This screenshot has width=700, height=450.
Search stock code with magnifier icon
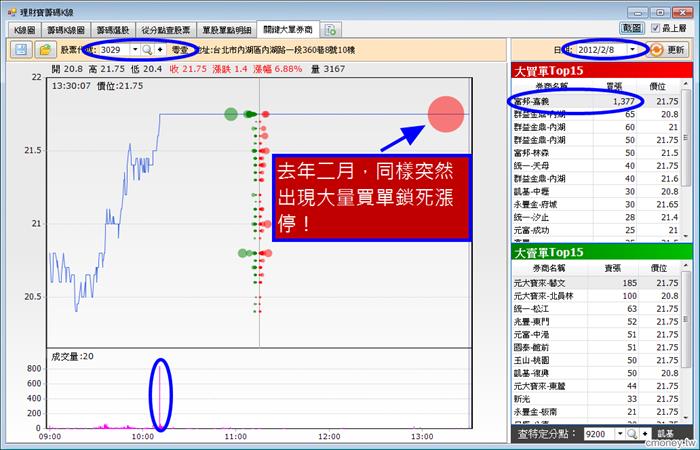147,50
